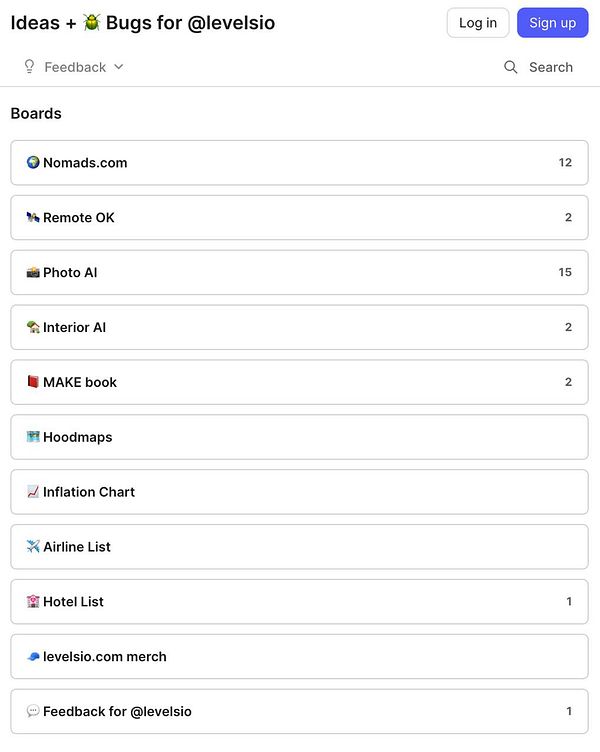This screenshot has width=600, height=752.
Task: Click the magnifying glass search icon
Action: pyautogui.click(x=511, y=67)
